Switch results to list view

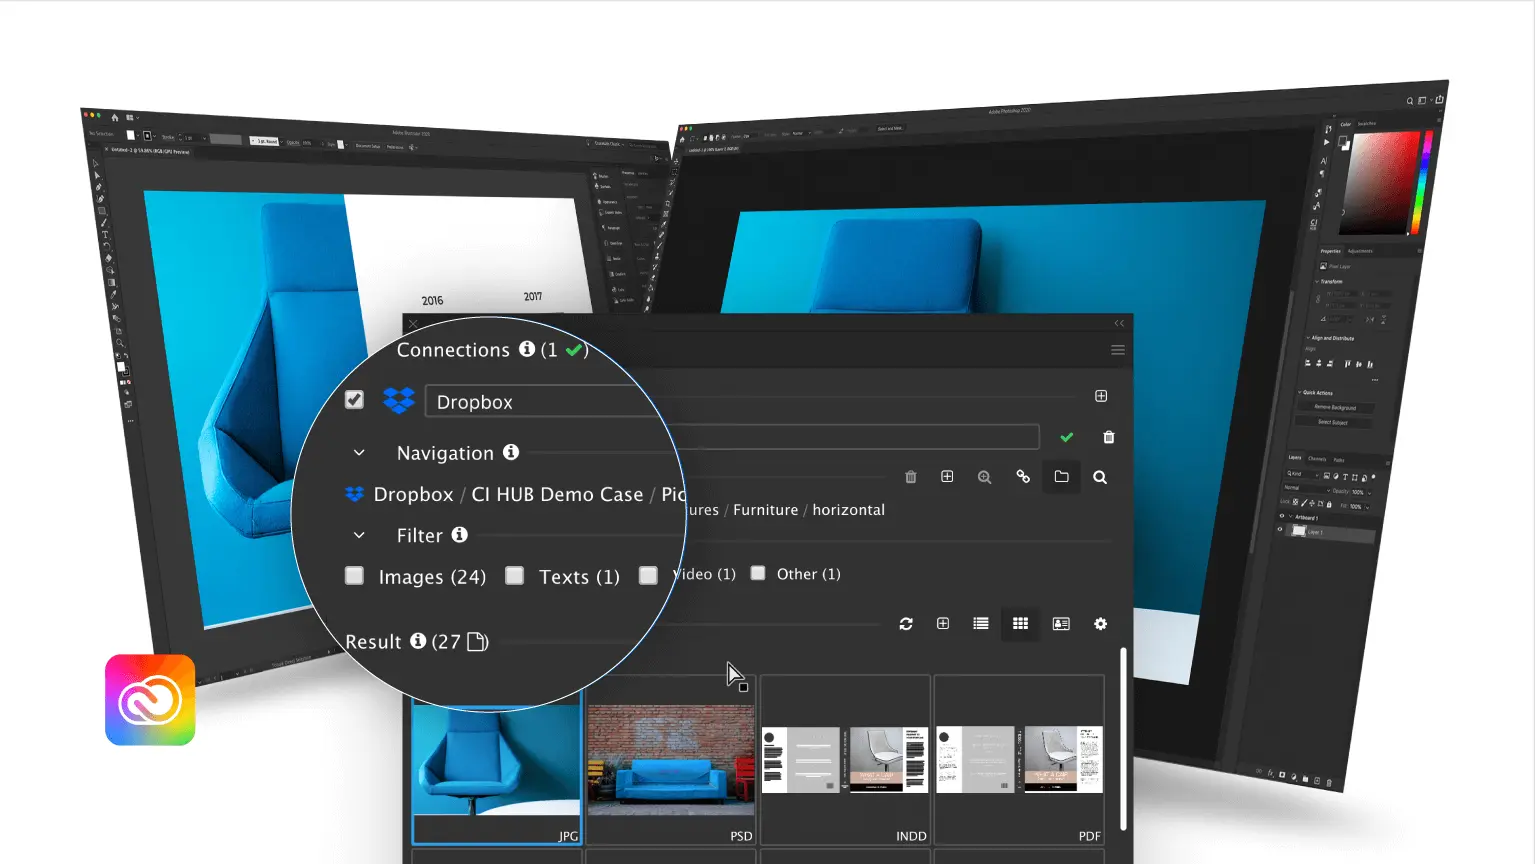(980, 623)
